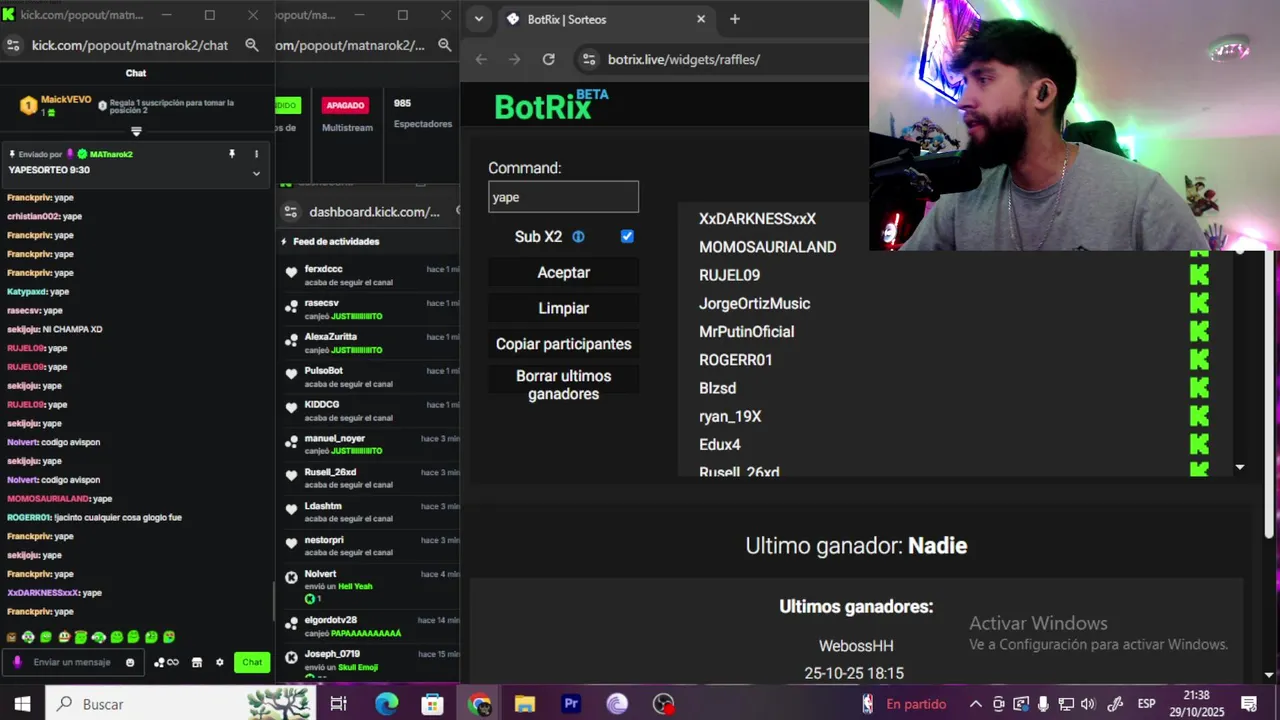This screenshot has width=1280, height=720.
Task: Open File Explorer from taskbar
Action: [x=525, y=704]
